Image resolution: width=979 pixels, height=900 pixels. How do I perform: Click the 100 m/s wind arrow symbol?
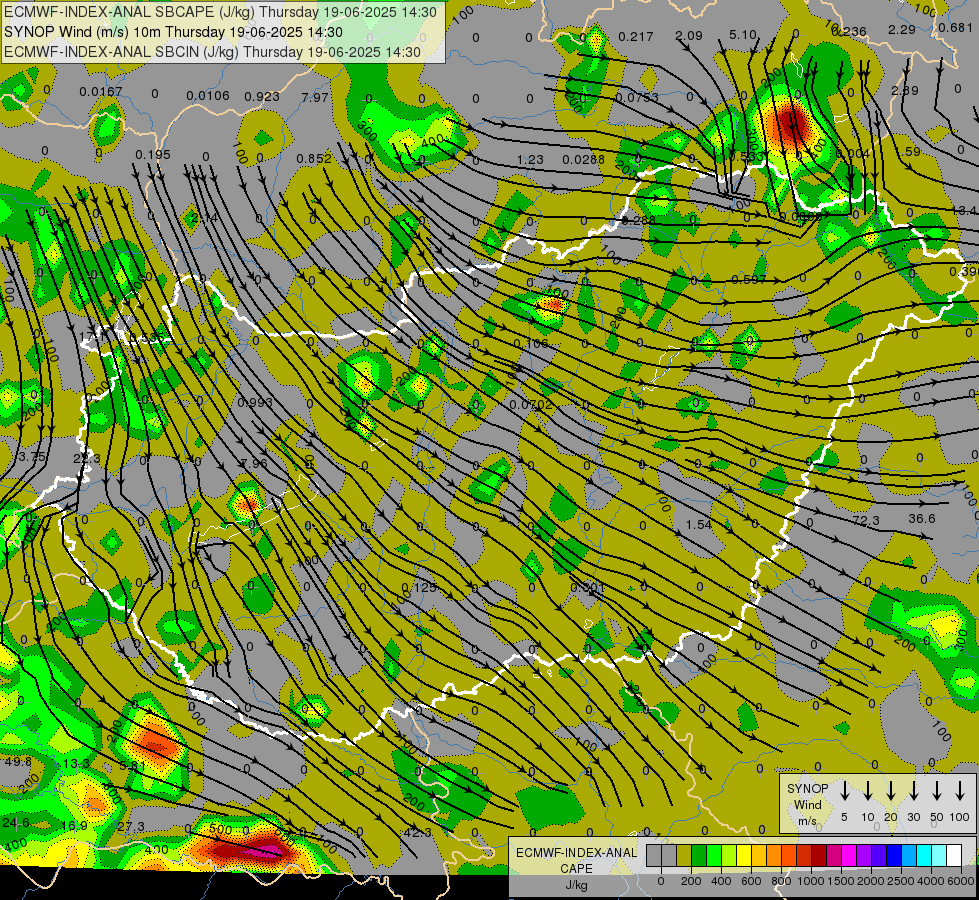[x=960, y=791]
